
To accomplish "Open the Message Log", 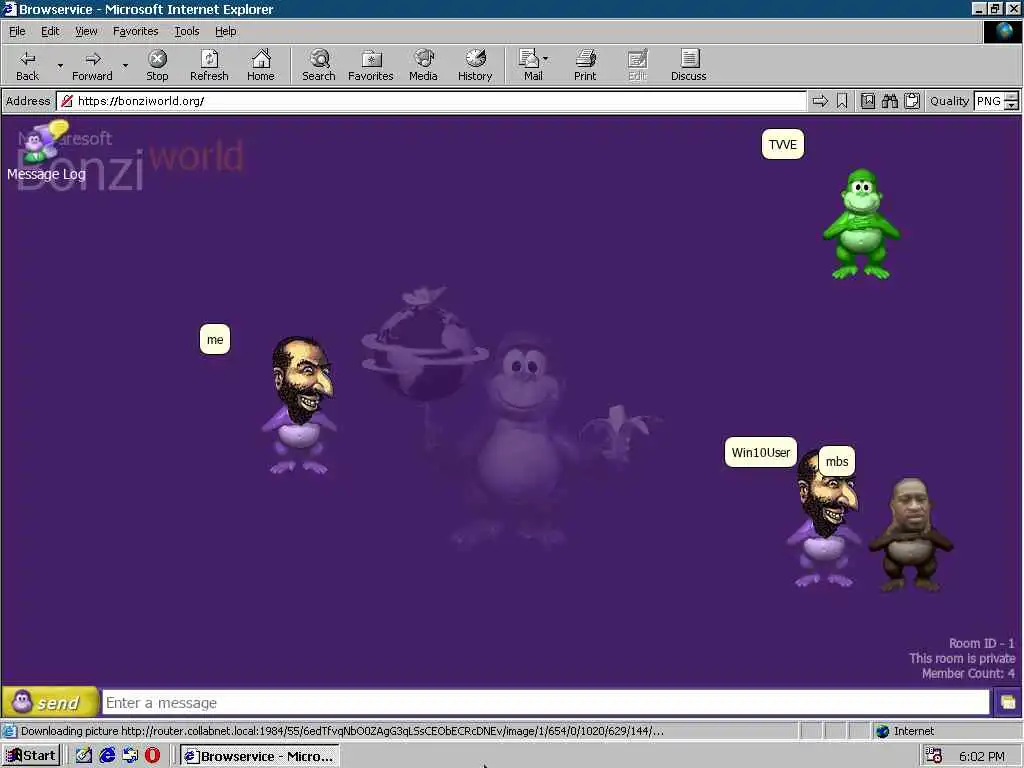I will tap(46, 151).
